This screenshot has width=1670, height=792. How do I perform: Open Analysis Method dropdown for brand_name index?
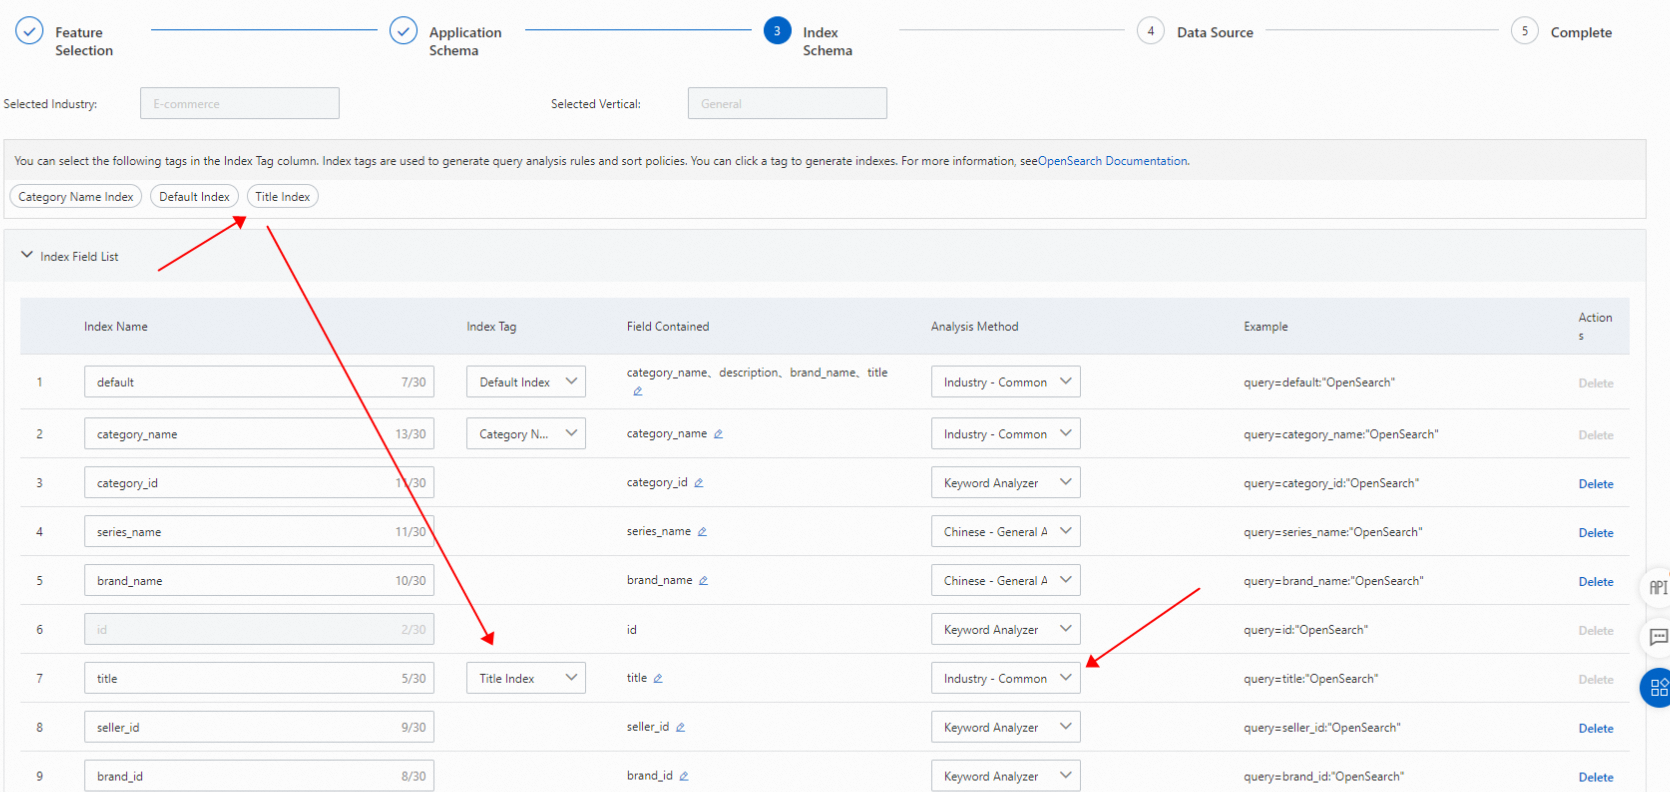(1006, 581)
